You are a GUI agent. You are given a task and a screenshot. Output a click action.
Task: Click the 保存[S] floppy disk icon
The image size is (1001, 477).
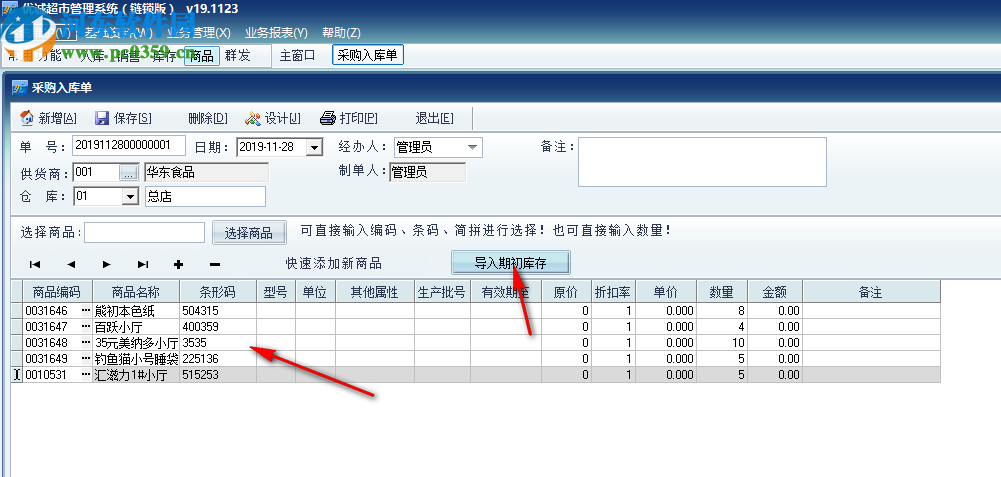coord(102,118)
